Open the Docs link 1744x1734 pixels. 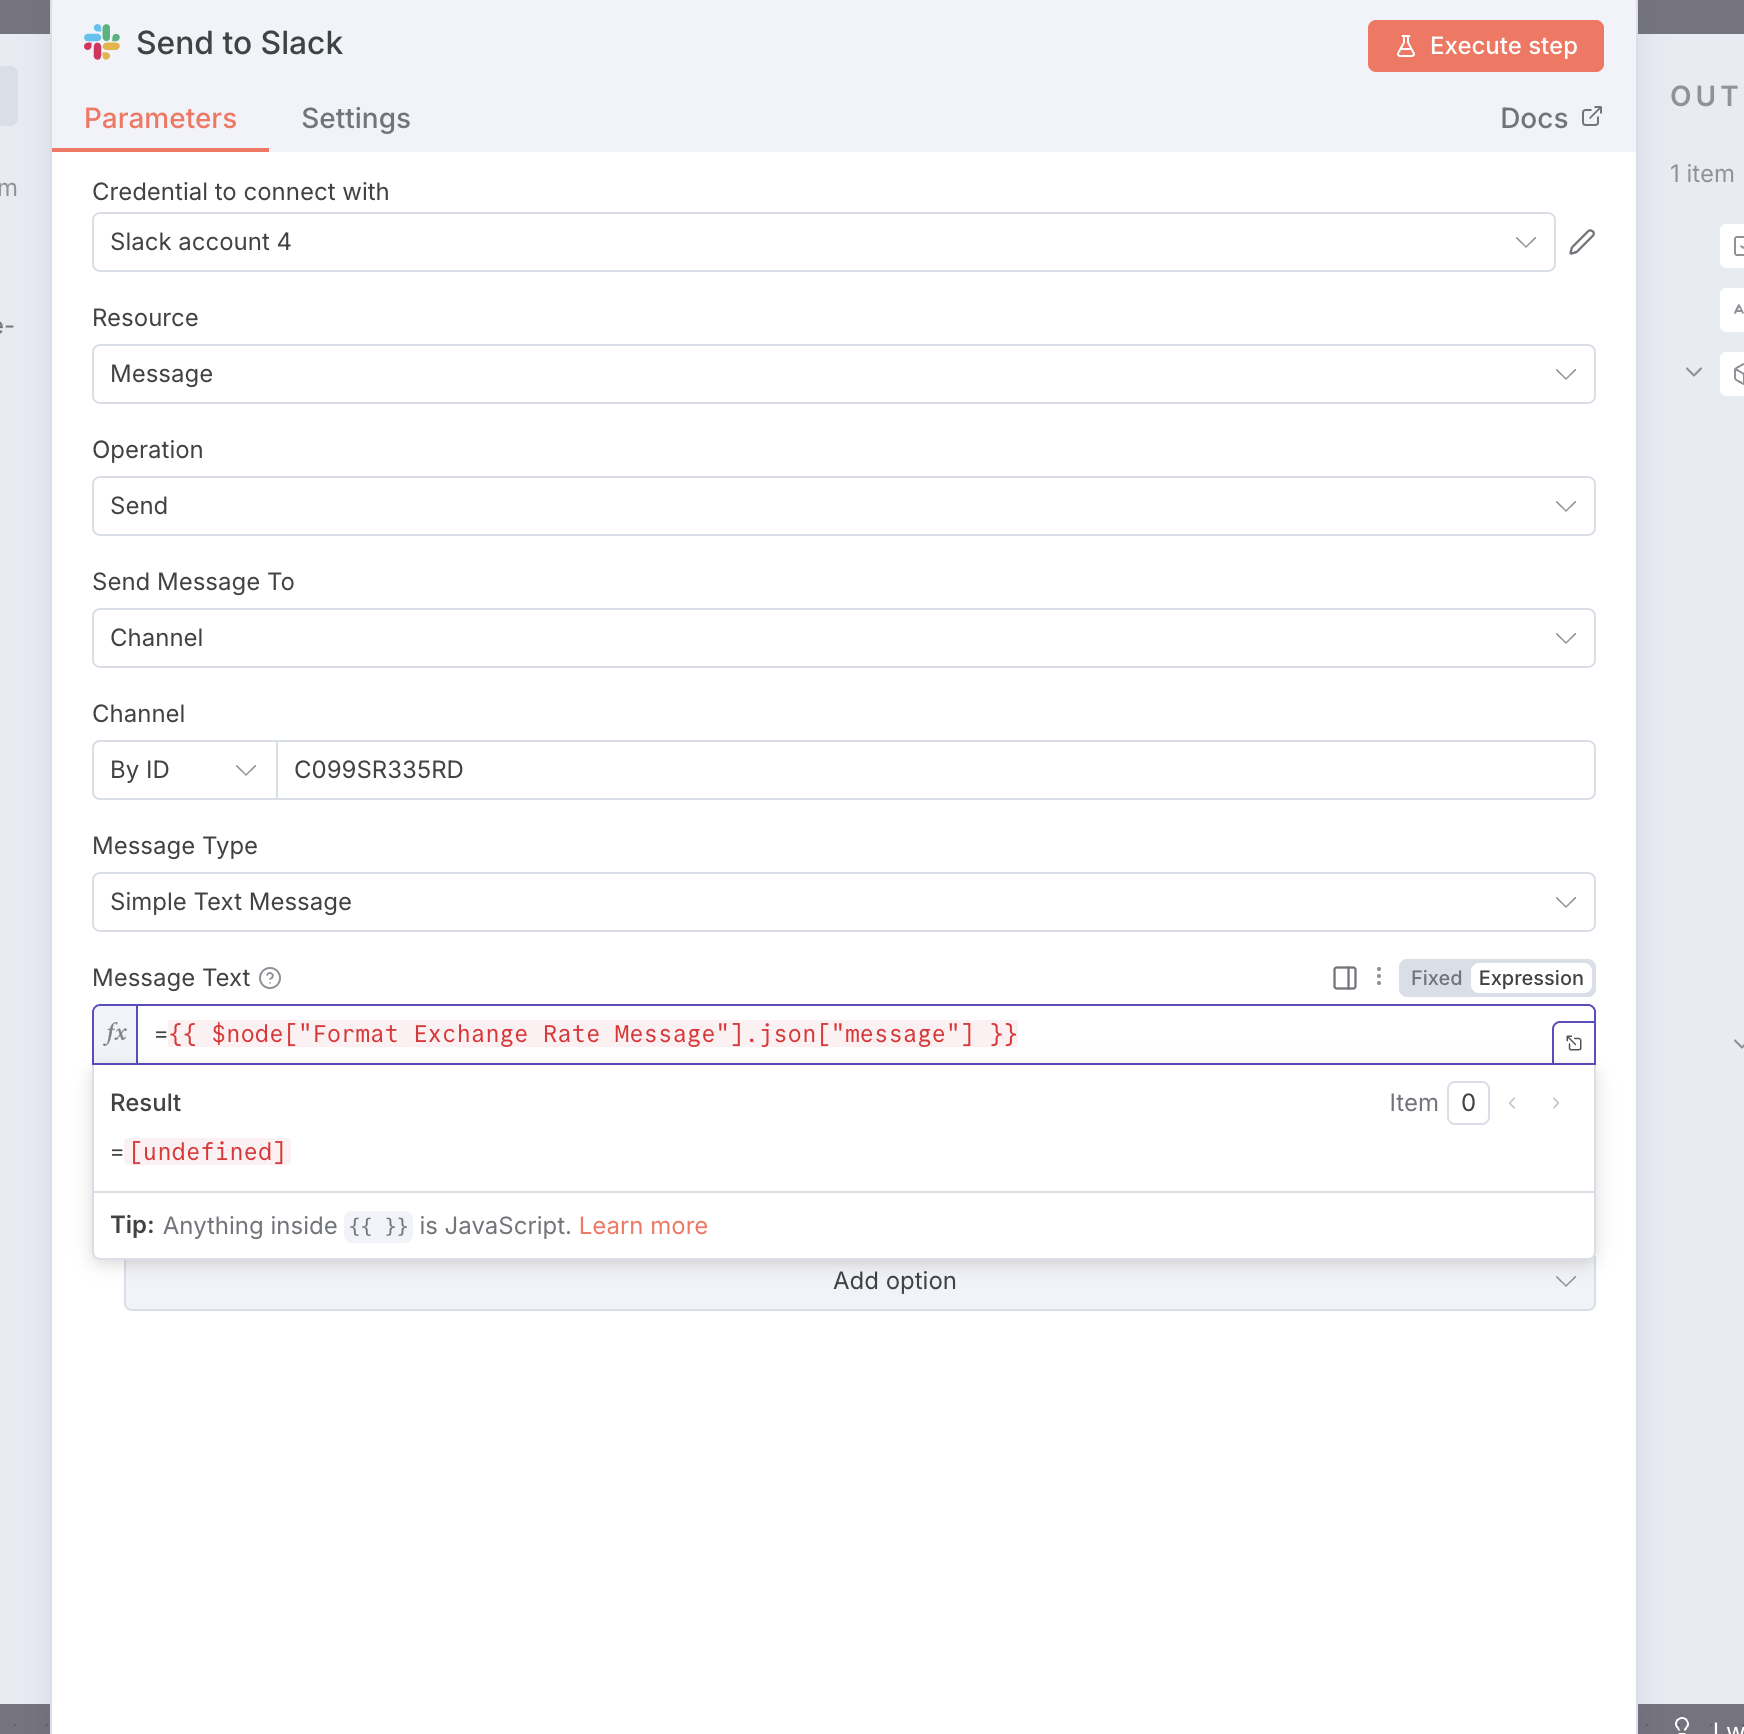(1551, 118)
